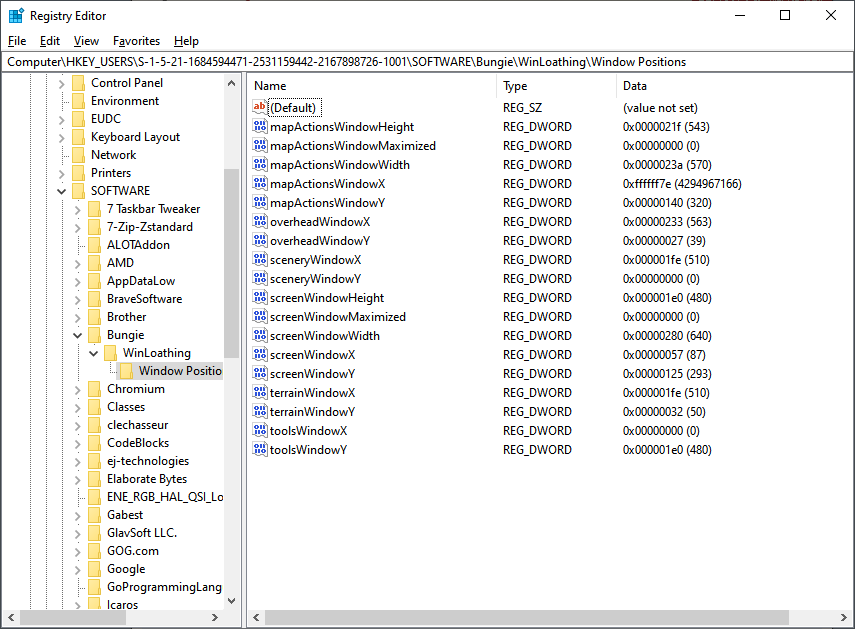Collapse the WinLoathing tree node
The image size is (855, 629).
tap(93, 353)
